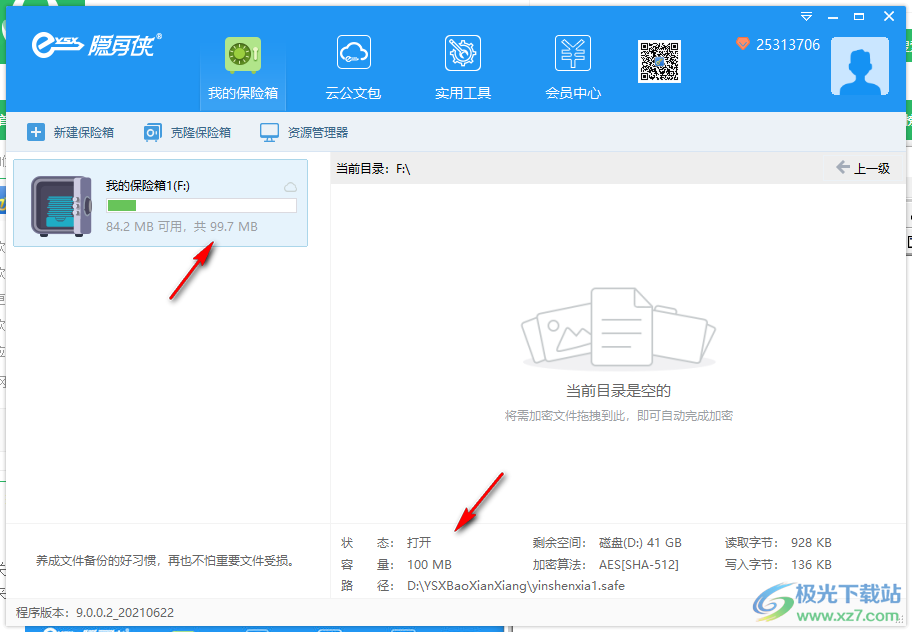
Task: Select the 打开 status text in the status bar
Action: tap(419, 542)
